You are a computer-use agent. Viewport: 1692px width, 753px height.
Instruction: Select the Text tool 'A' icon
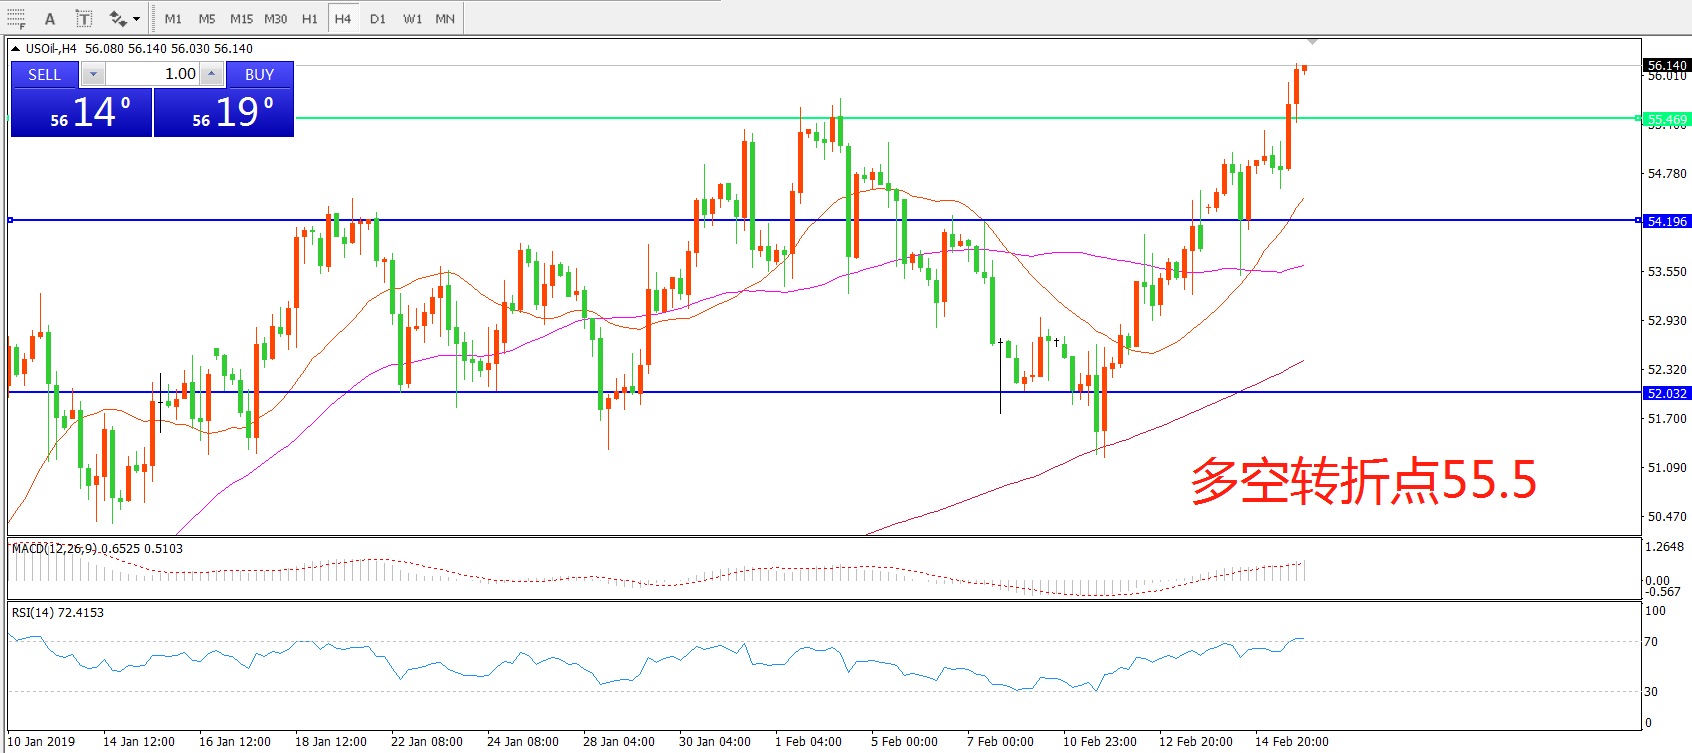click(x=50, y=18)
